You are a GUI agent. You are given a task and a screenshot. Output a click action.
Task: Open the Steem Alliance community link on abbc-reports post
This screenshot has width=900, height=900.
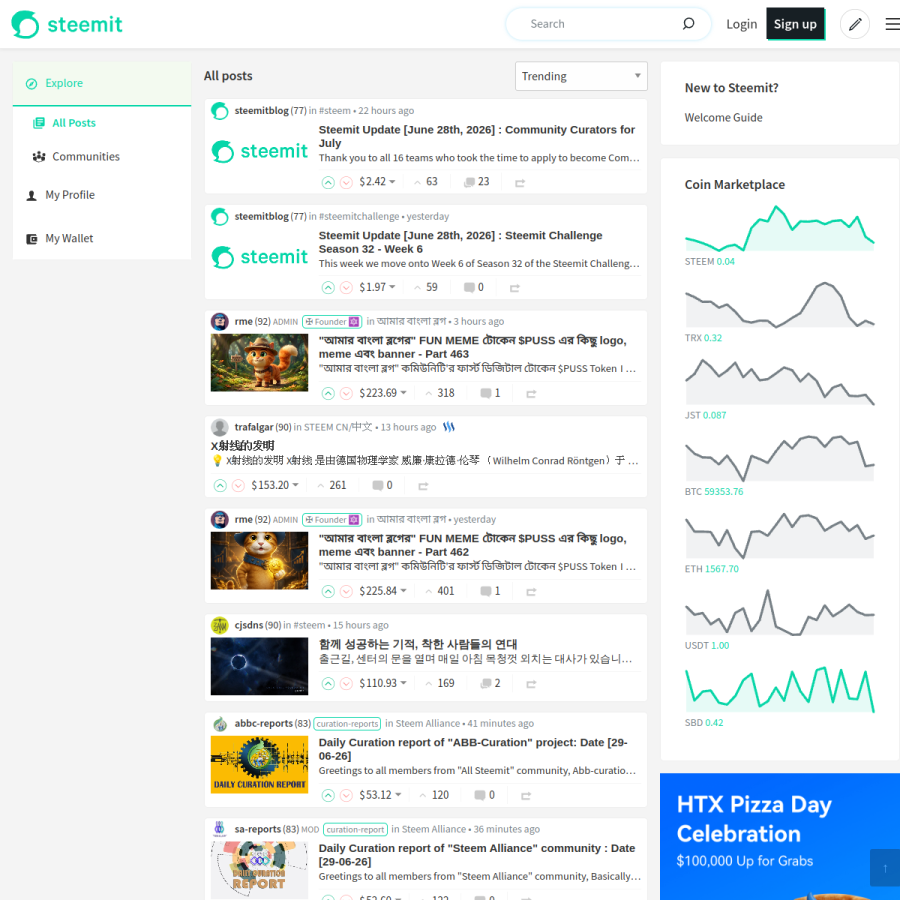click(428, 723)
